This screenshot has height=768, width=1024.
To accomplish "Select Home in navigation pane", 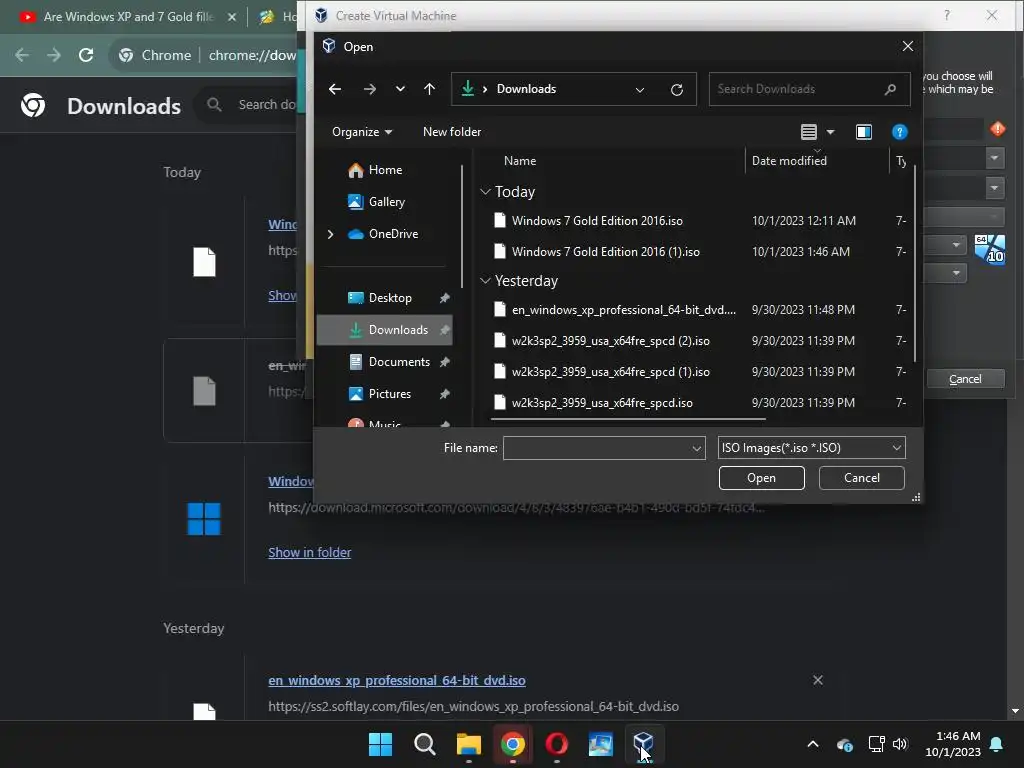I will [385, 170].
